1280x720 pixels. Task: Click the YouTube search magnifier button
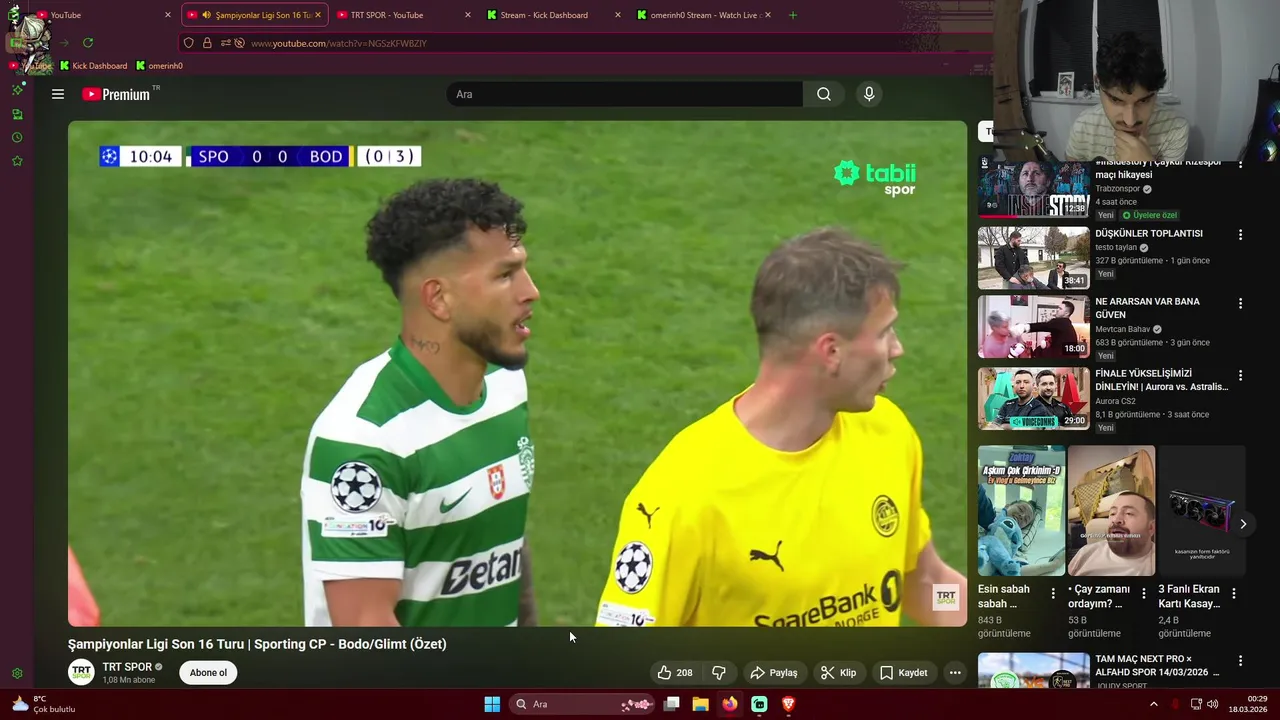point(823,94)
